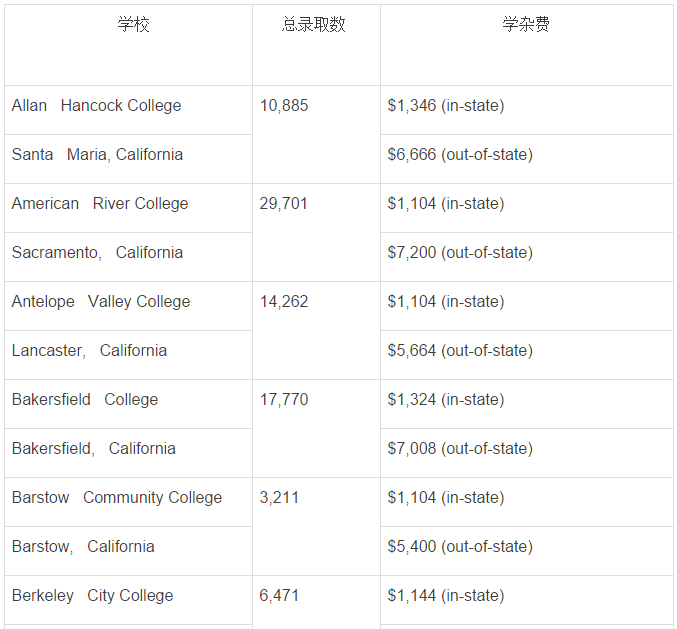Click the $5,400 (out-of-state) tuition cell
Viewport: 677px width, 629px height.
click(x=527, y=551)
